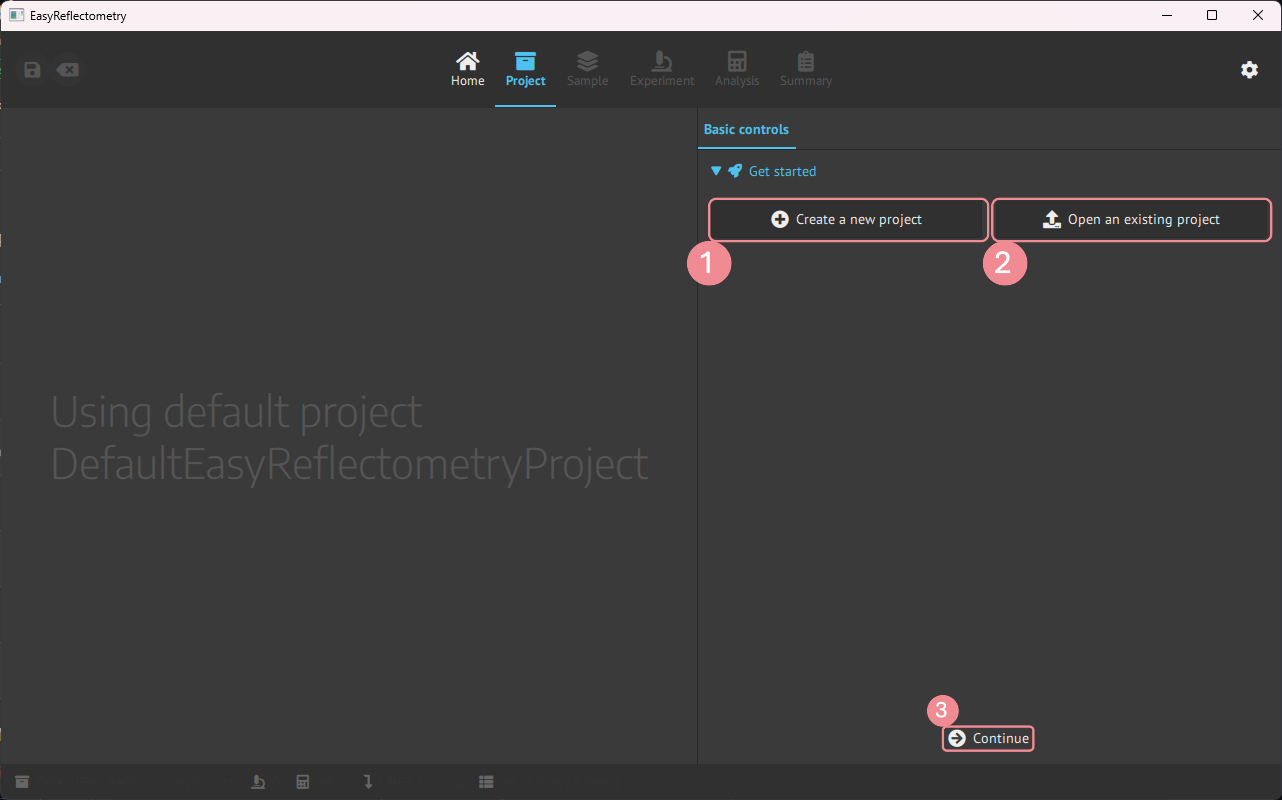Create a new project
Image resolution: width=1282 pixels, height=800 pixels.
pos(847,219)
